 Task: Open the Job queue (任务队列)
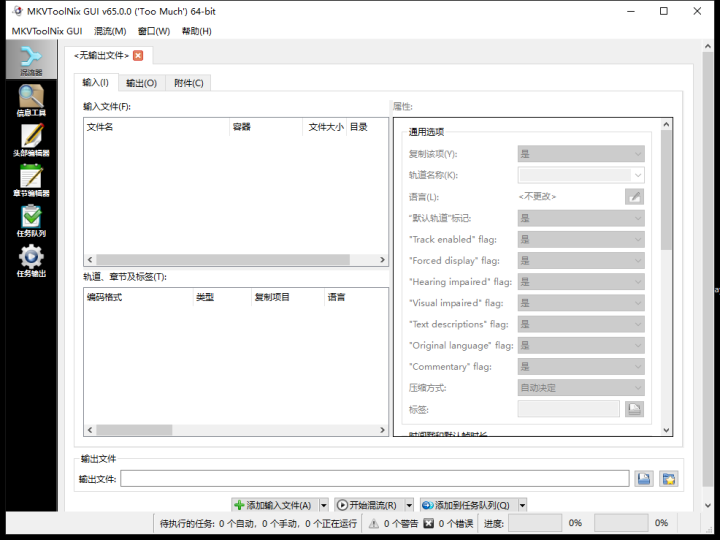31,221
